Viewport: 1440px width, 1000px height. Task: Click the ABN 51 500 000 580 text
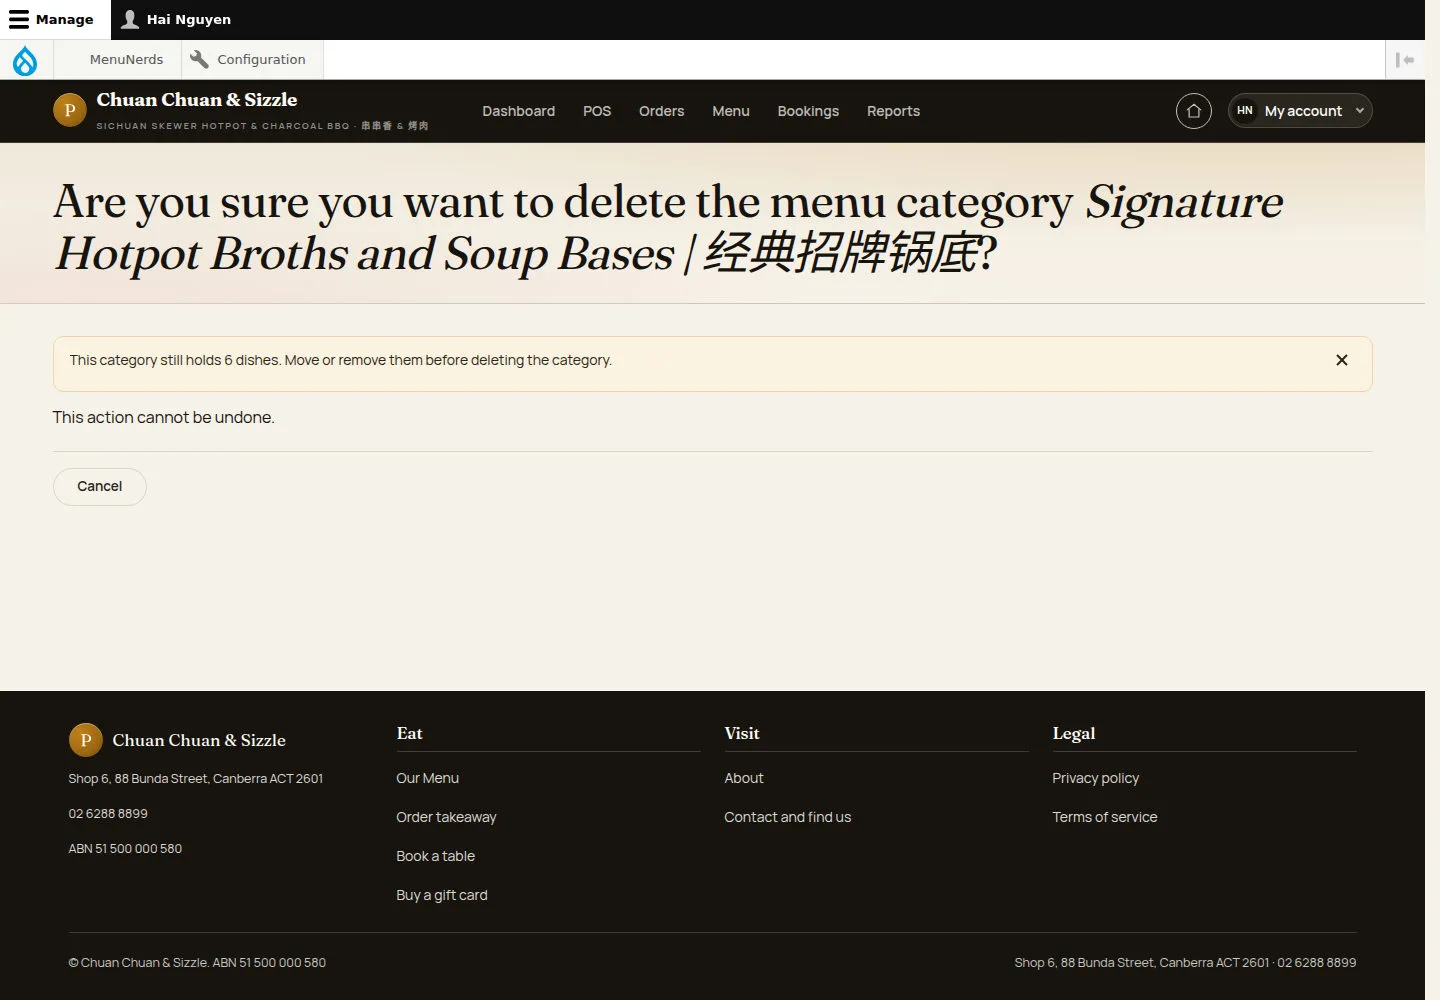[125, 849]
